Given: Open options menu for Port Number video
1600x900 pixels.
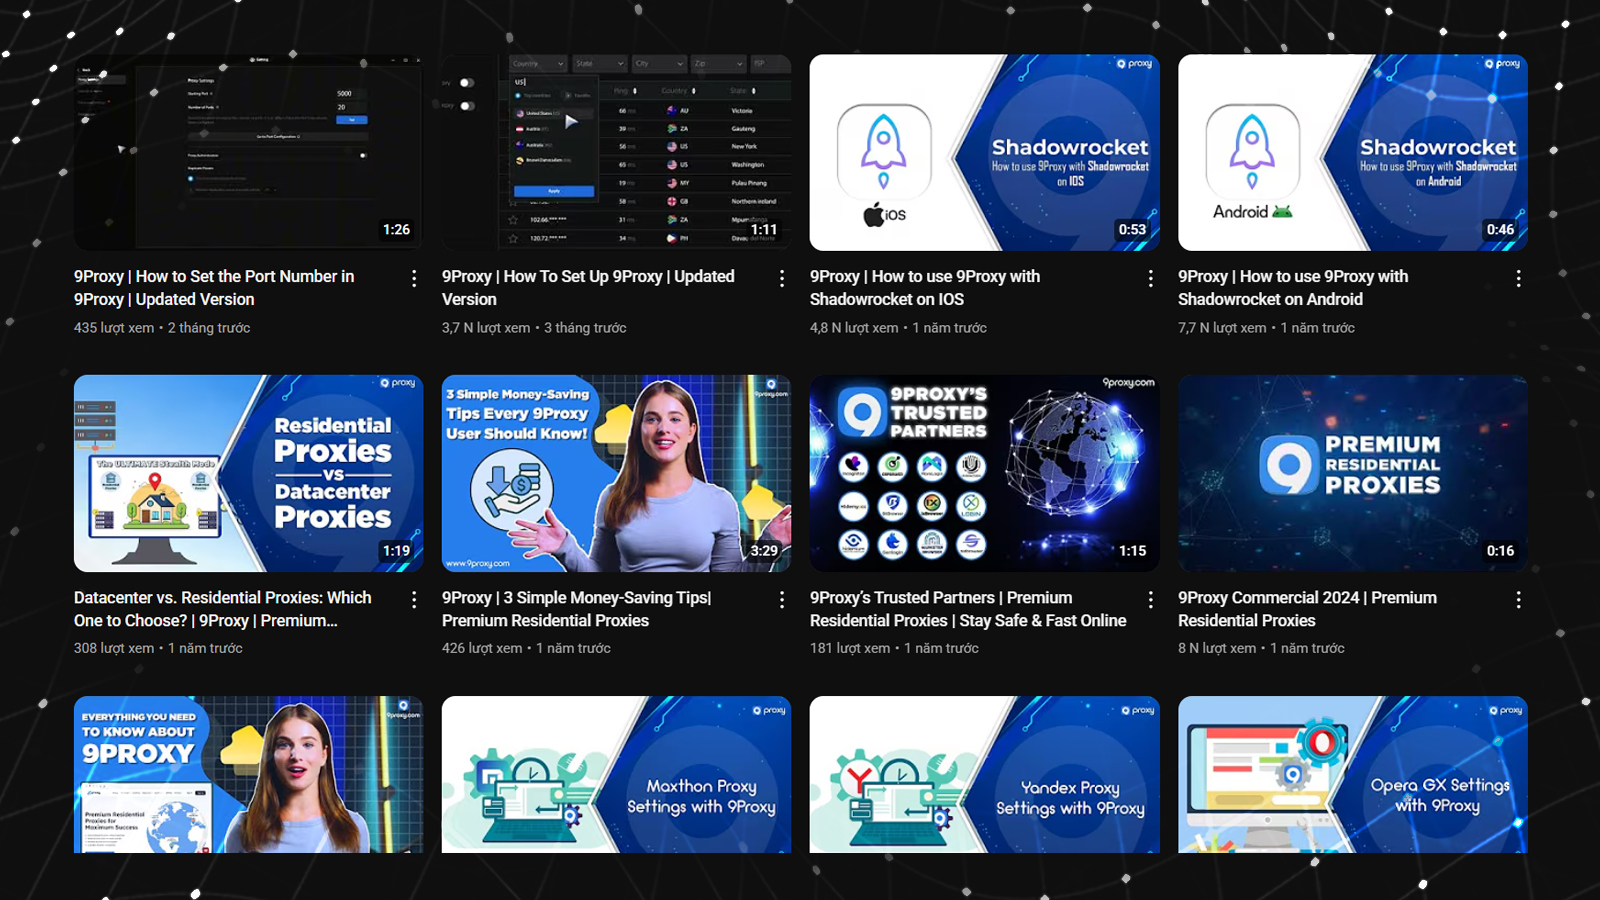Looking at the screenshot, I should (414, 279).
